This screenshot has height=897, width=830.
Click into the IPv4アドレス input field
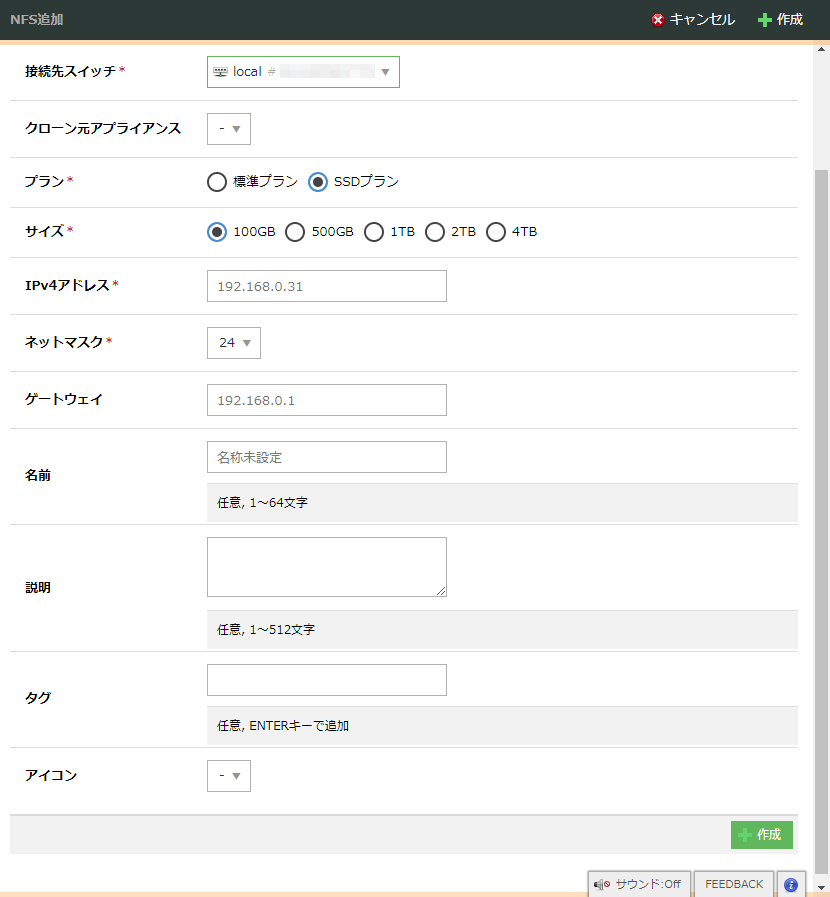(326, 286)
